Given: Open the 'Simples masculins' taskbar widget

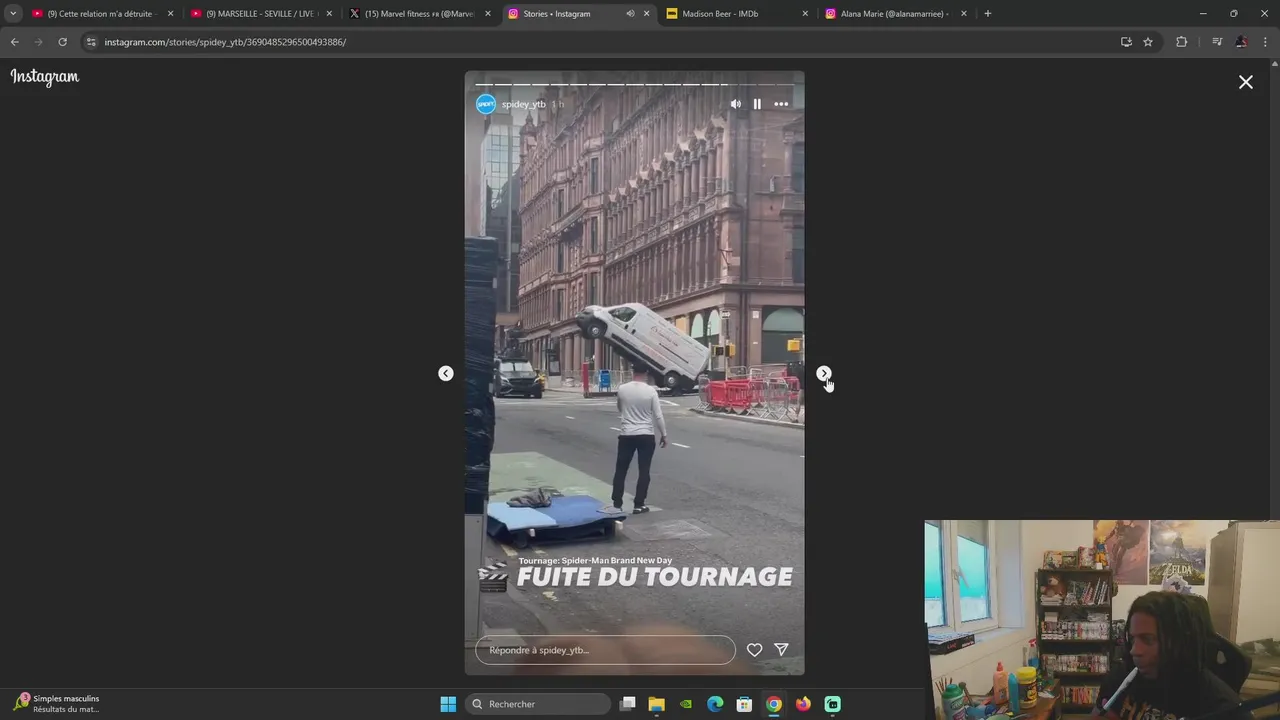Looking at the screenshot, I should pos(58,703).
